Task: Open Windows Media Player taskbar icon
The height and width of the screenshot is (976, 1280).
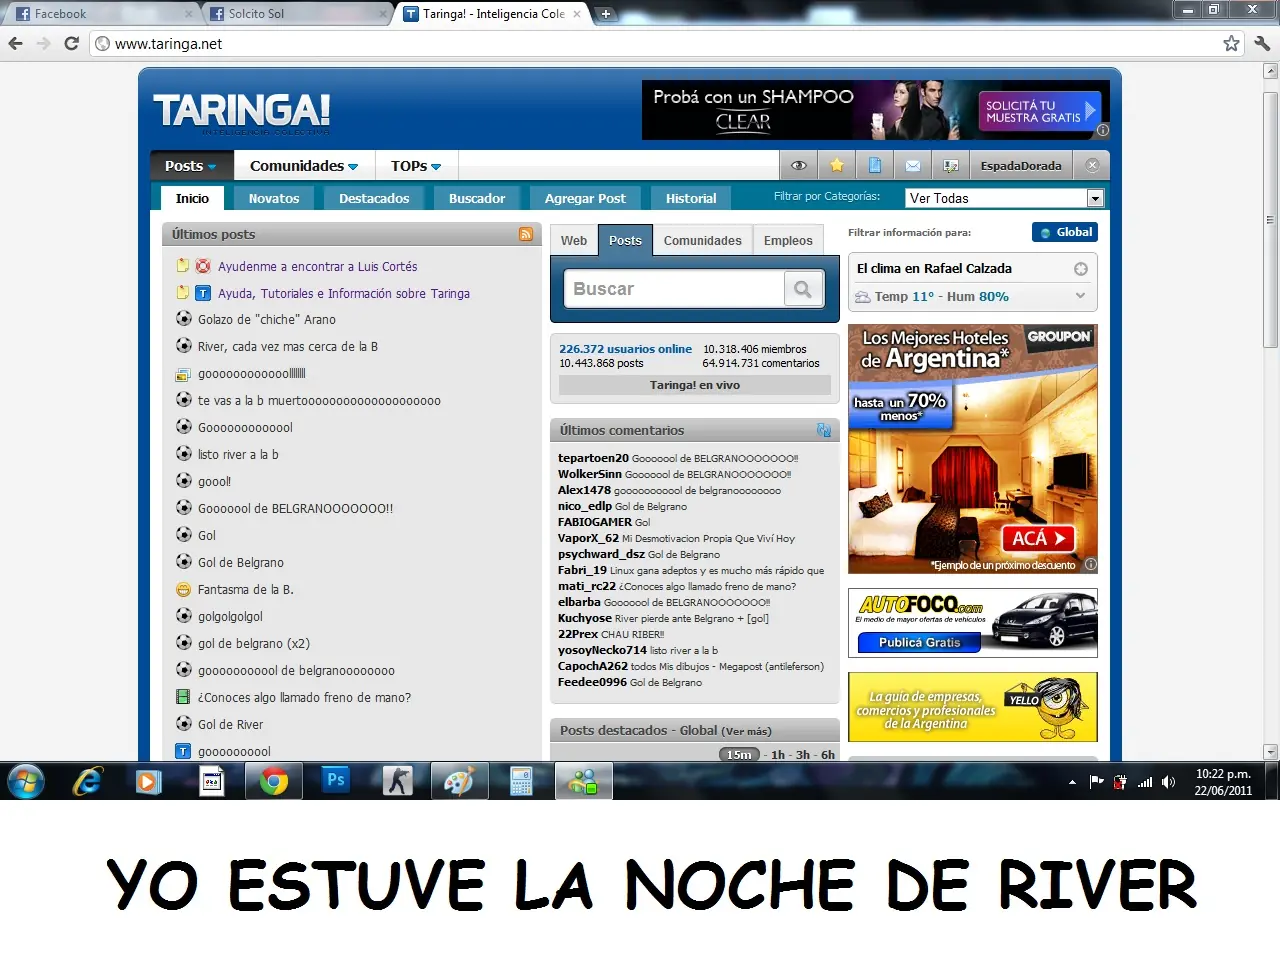Action: click(149, 781)
